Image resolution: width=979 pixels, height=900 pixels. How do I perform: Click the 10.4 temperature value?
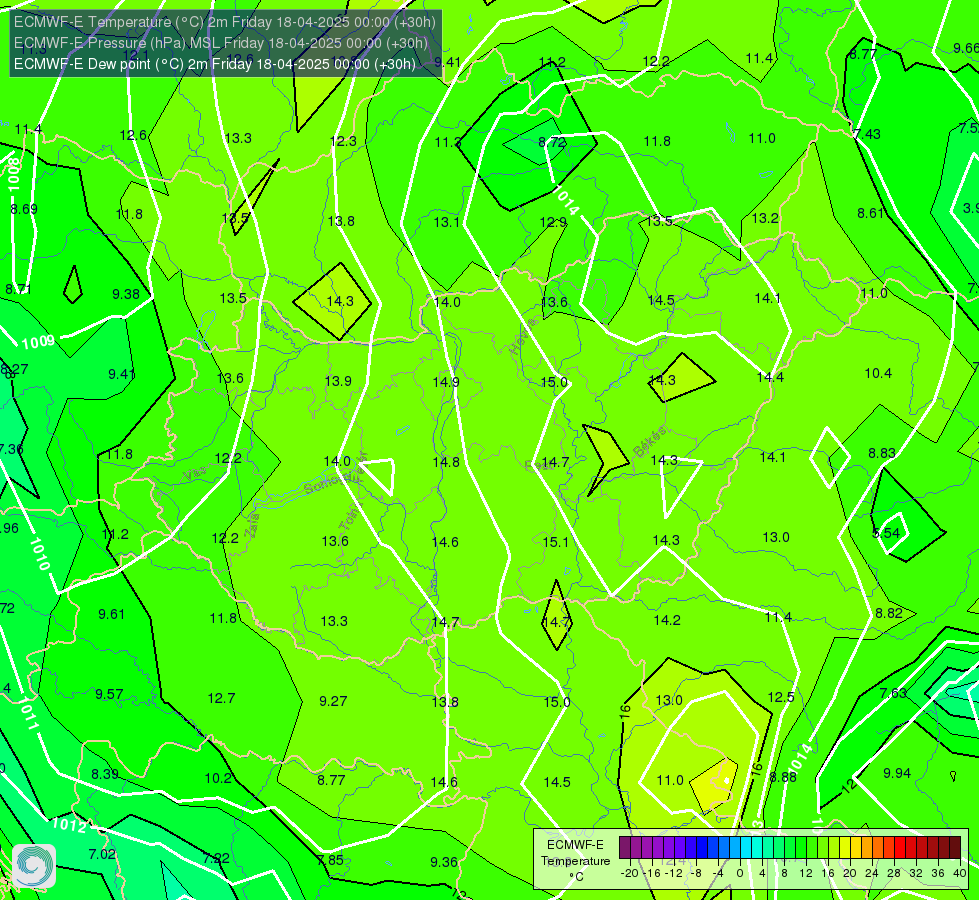(878, 373)
